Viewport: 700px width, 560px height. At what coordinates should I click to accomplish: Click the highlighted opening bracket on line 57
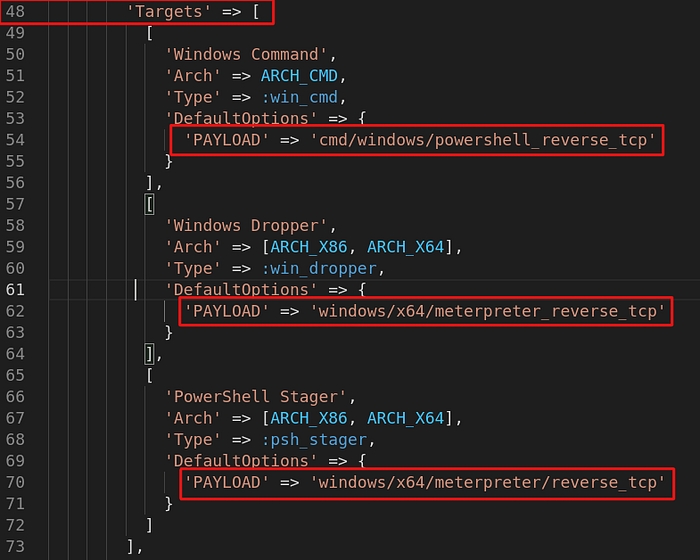149,204
